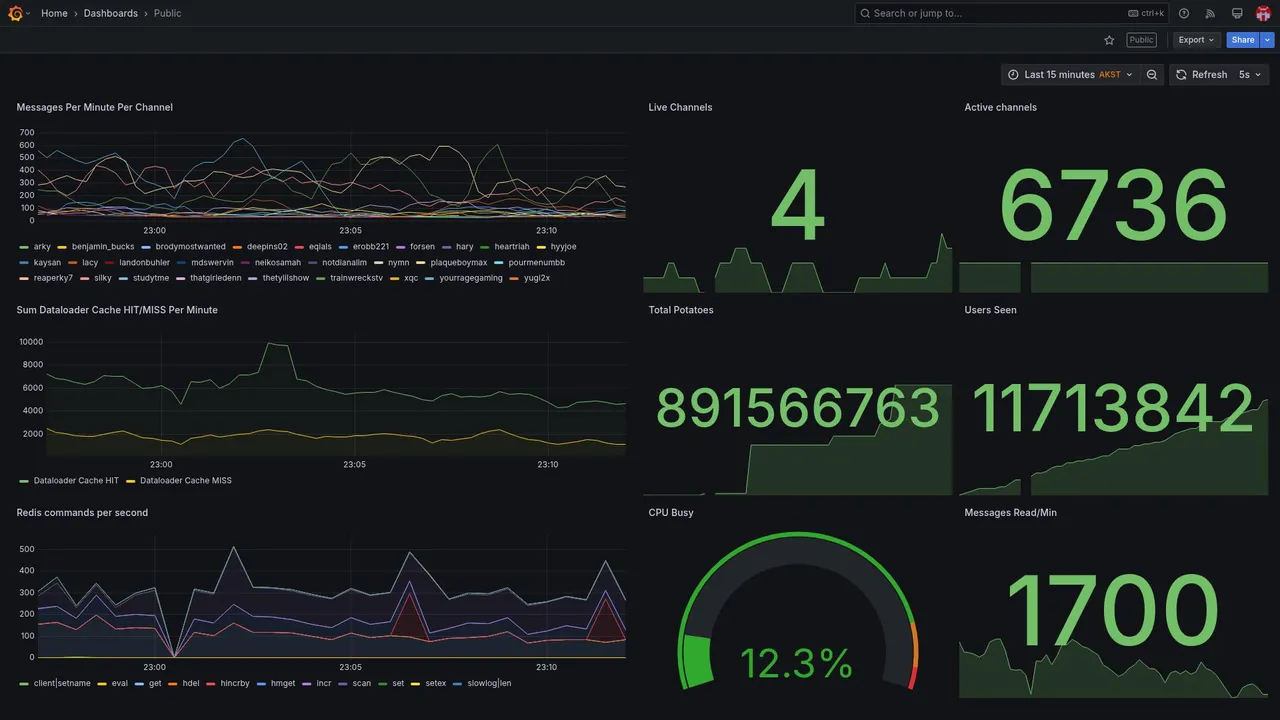Mark dashboard as favorite with star icon

pyautogui.click(x=1109, y=40)
